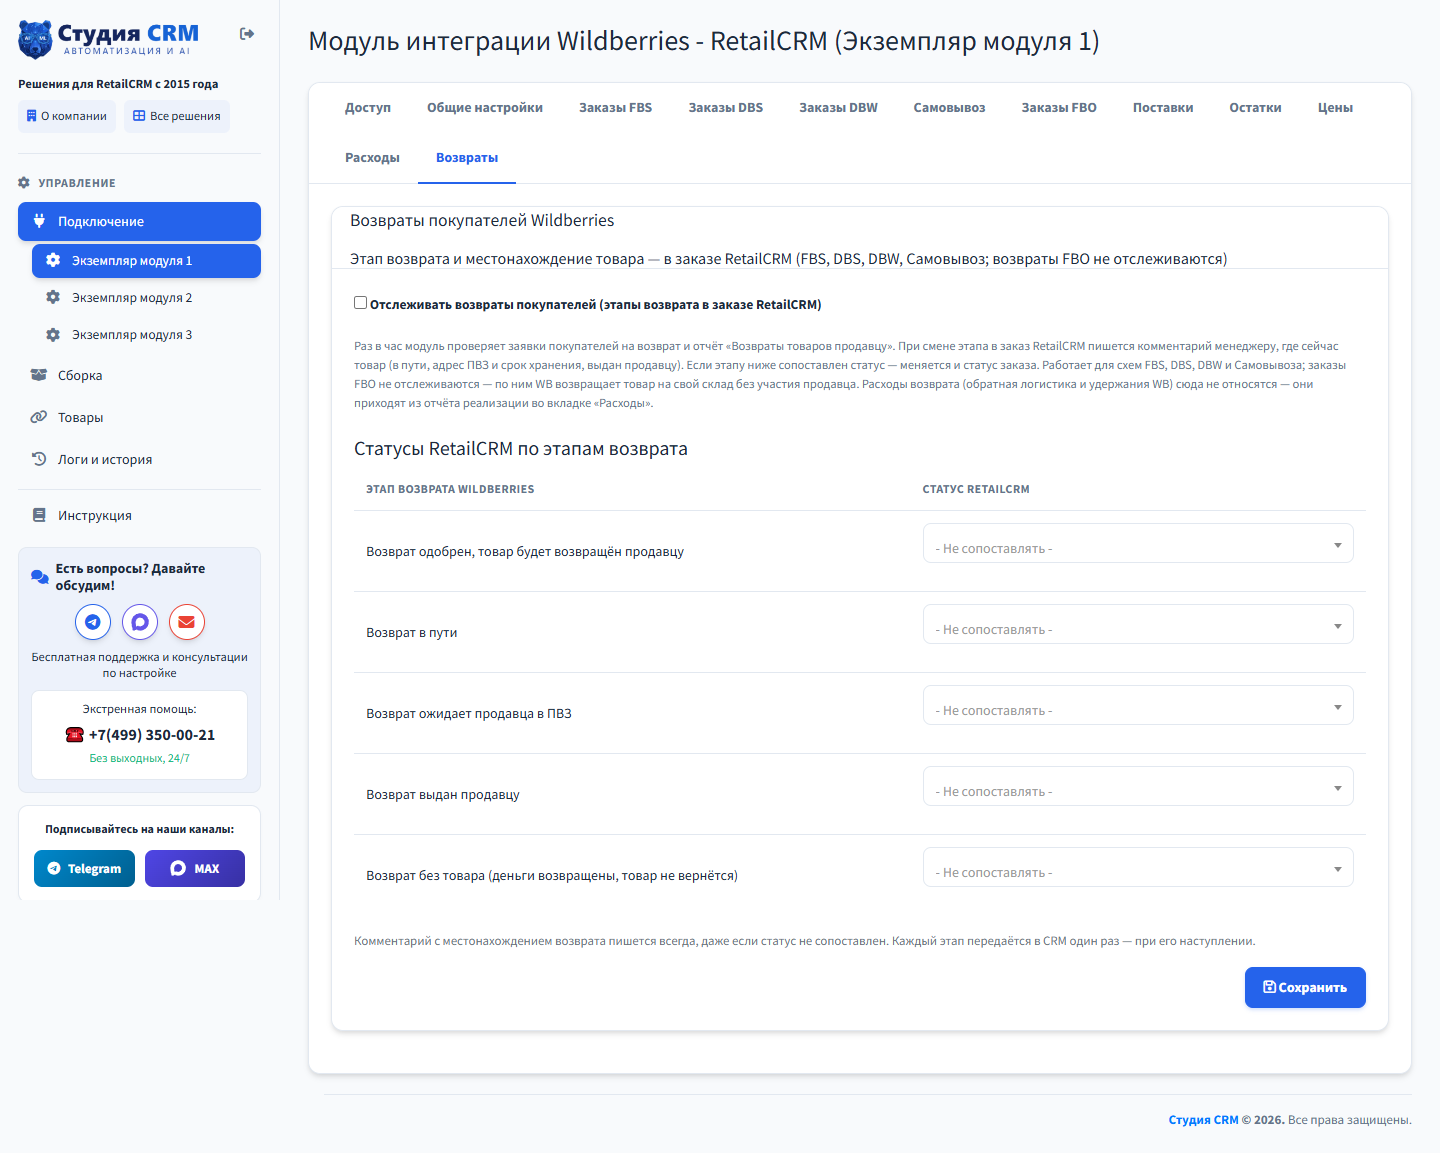Click the Возврат выдан продавцу stage label
Screen dimensions: 1440x1153
tap(443, 795)
